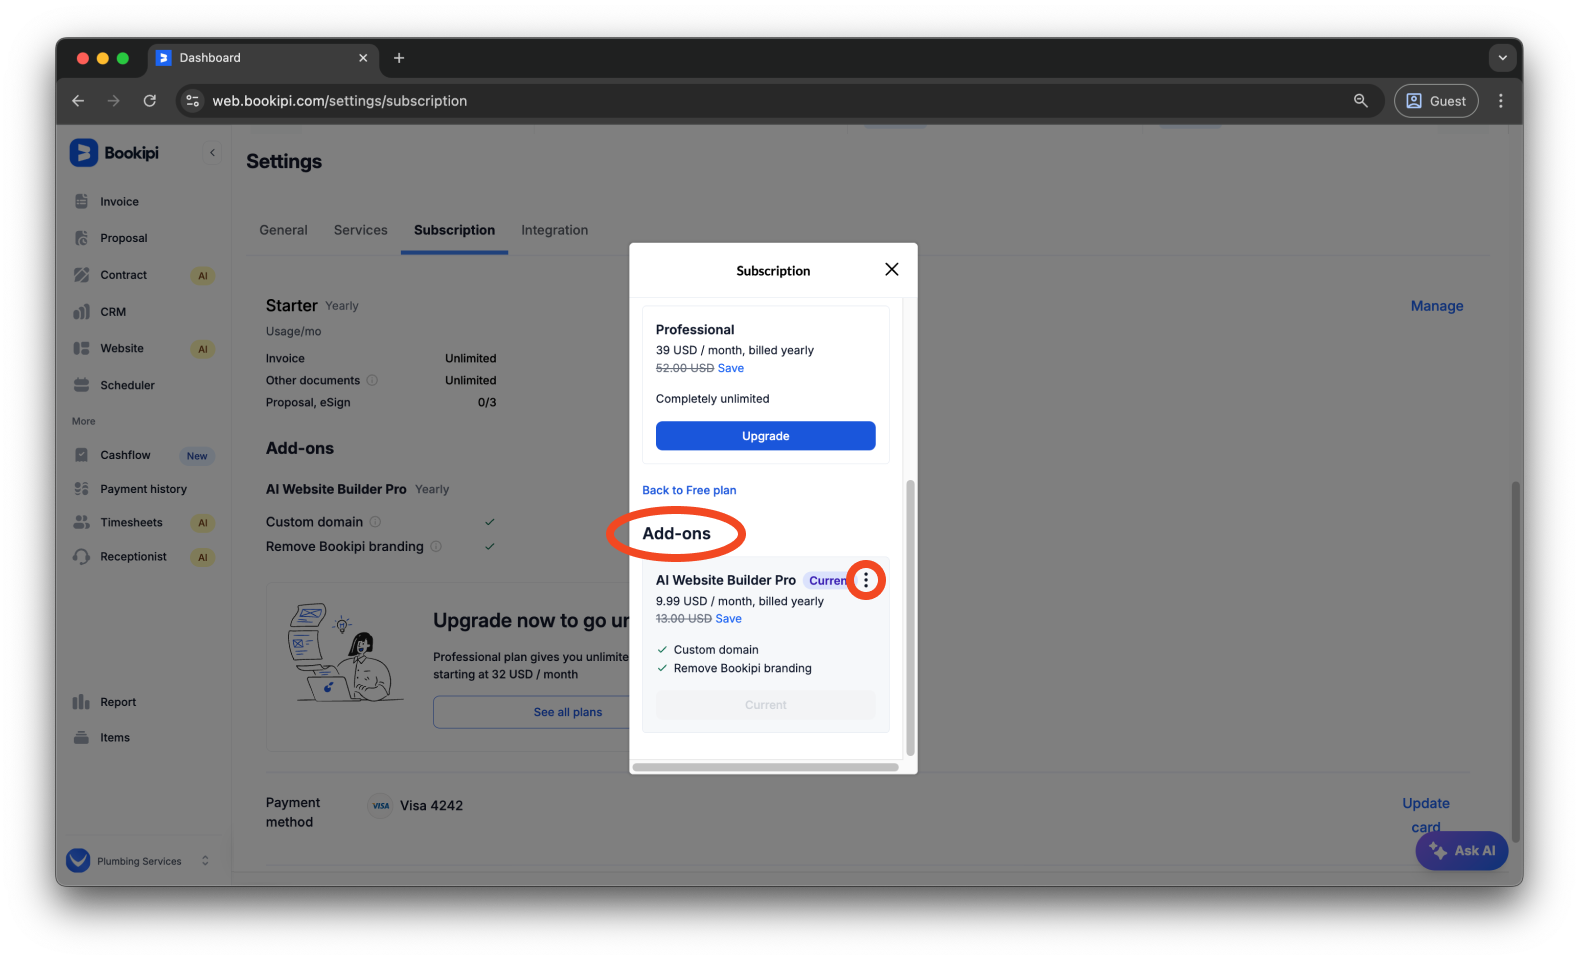This screenshot has width=1579, height=960.
Task: Open the Proposal sidebar icon
Action: tap(82, 238)
